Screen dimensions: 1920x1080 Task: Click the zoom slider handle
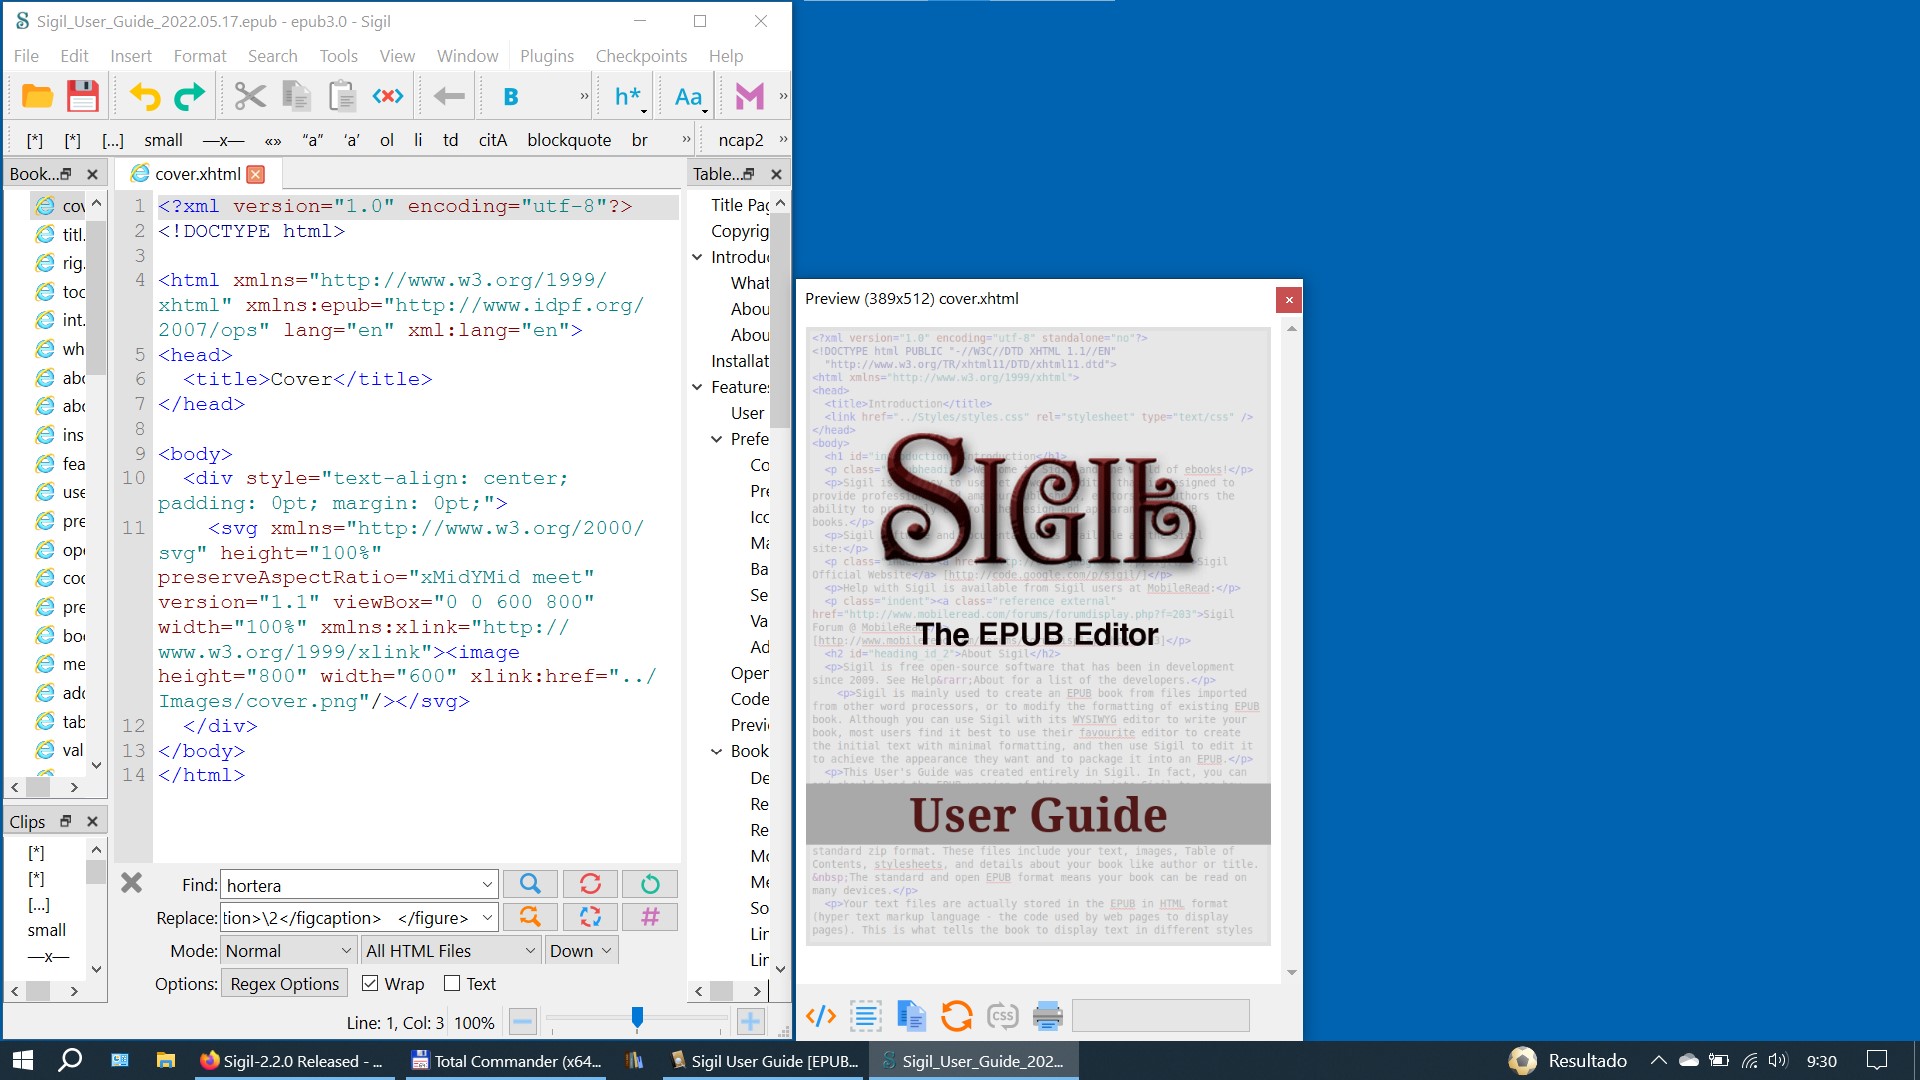tap(637, 1018)
